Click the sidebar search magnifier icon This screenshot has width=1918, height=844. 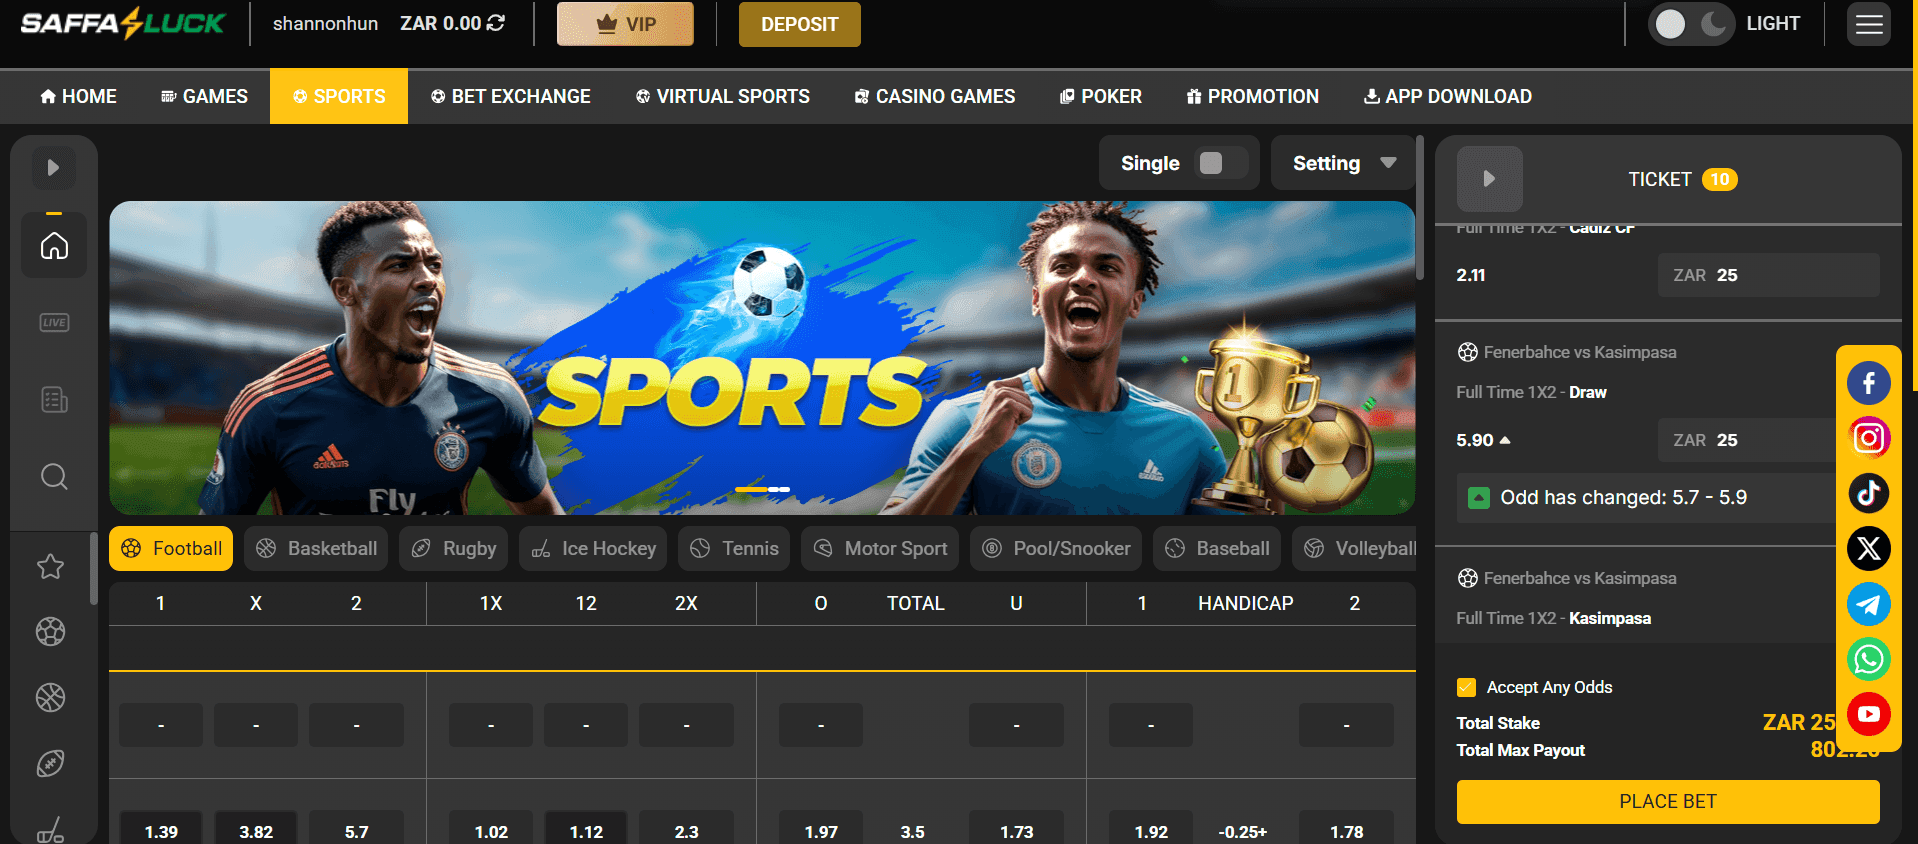[x=54, y=477]
